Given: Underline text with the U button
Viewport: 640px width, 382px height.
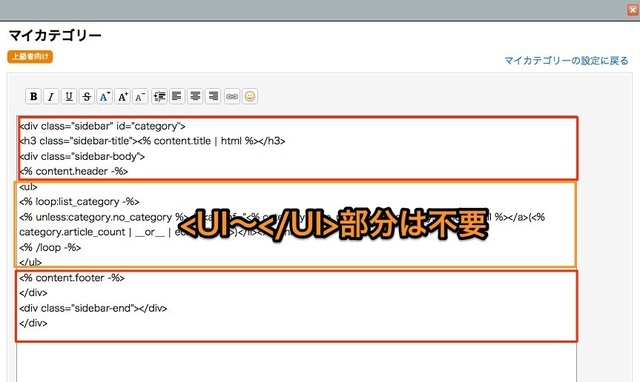Looking at the screenshot, I should 69,97.
